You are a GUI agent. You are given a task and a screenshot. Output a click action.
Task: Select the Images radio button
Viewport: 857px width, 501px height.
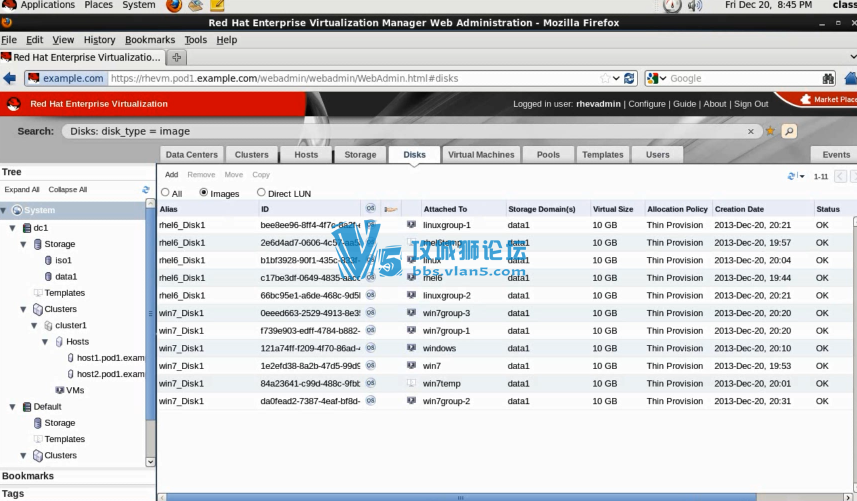click(203, 192)
